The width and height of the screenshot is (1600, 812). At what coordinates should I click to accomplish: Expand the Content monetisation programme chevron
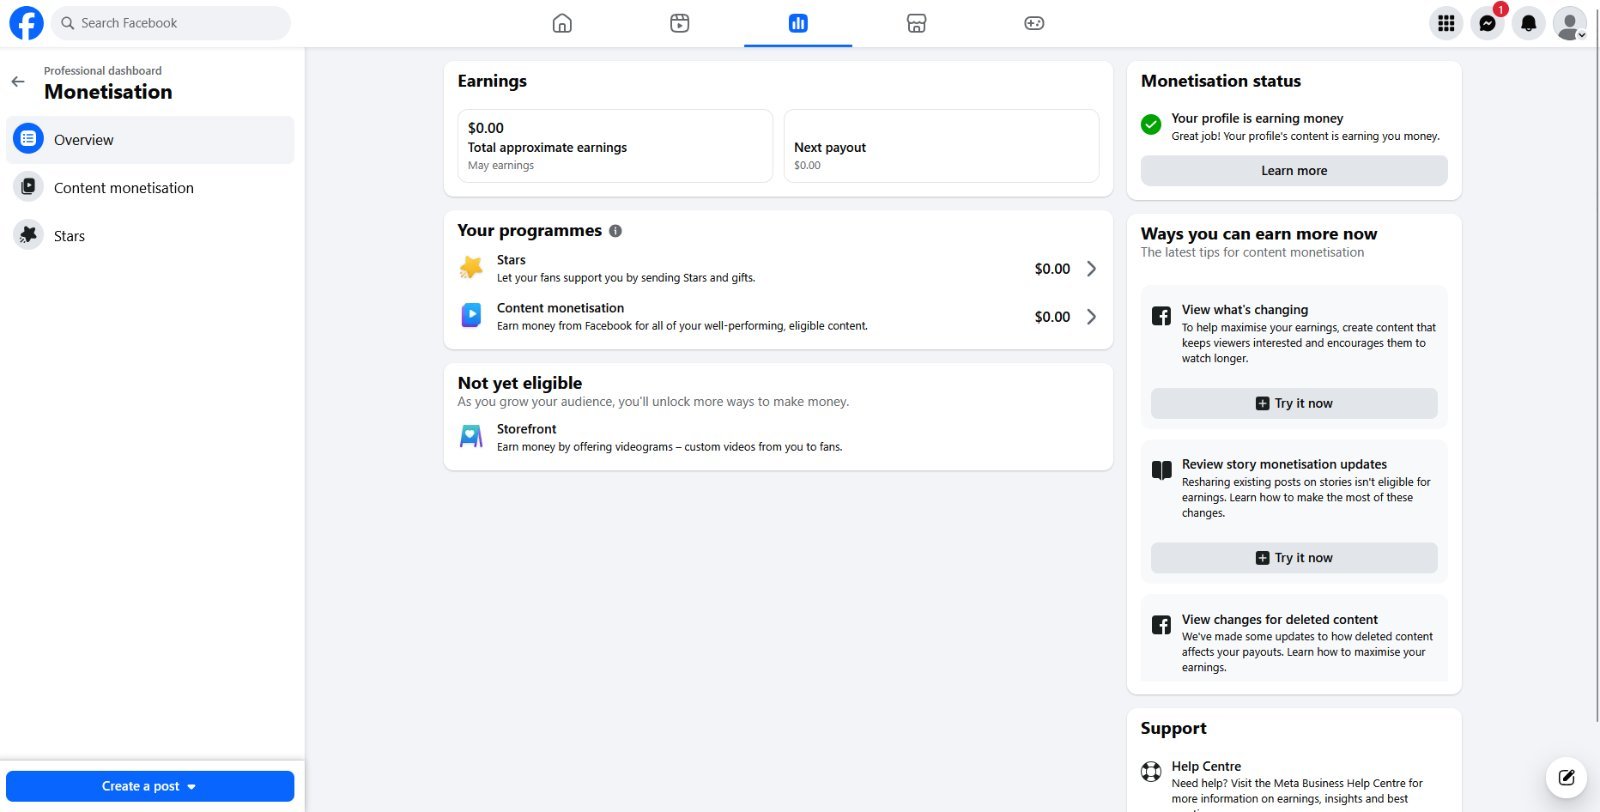pyautogui.click(x=1091, y=317)
